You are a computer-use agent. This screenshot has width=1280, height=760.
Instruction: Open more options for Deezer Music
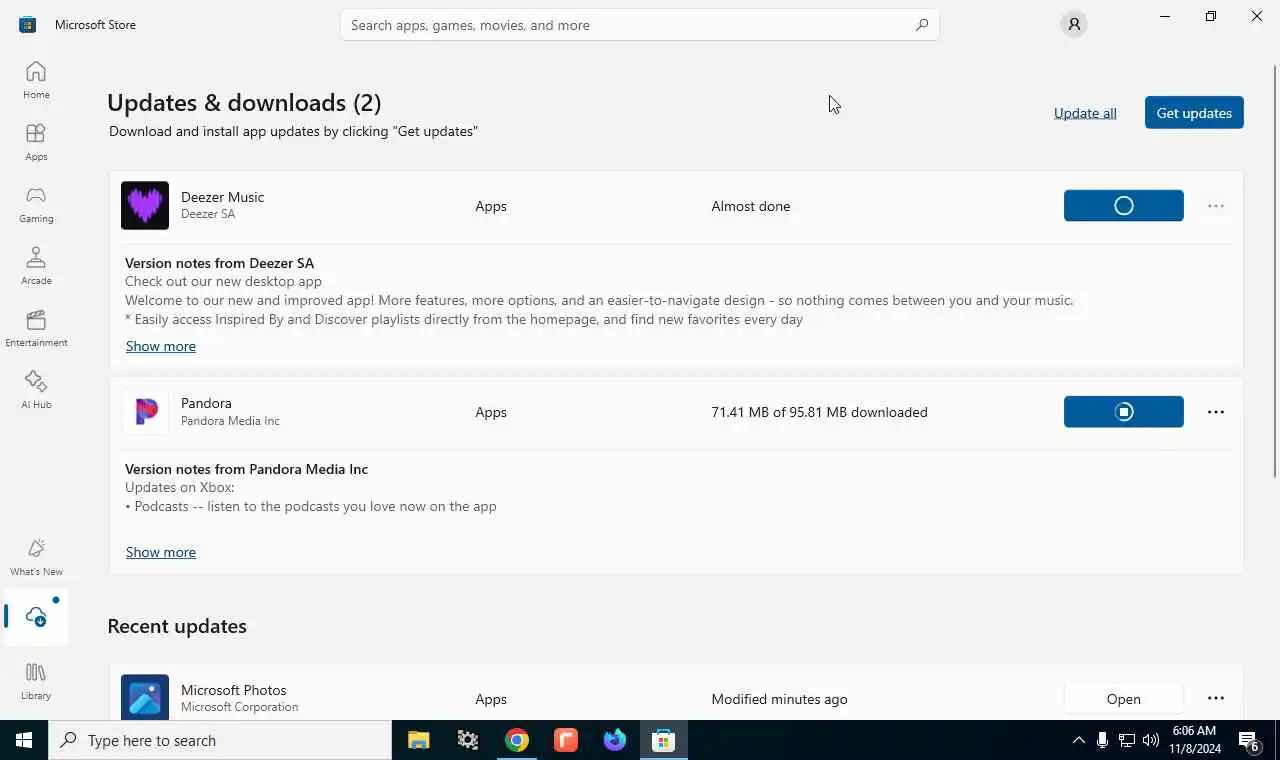[1216, 206]
